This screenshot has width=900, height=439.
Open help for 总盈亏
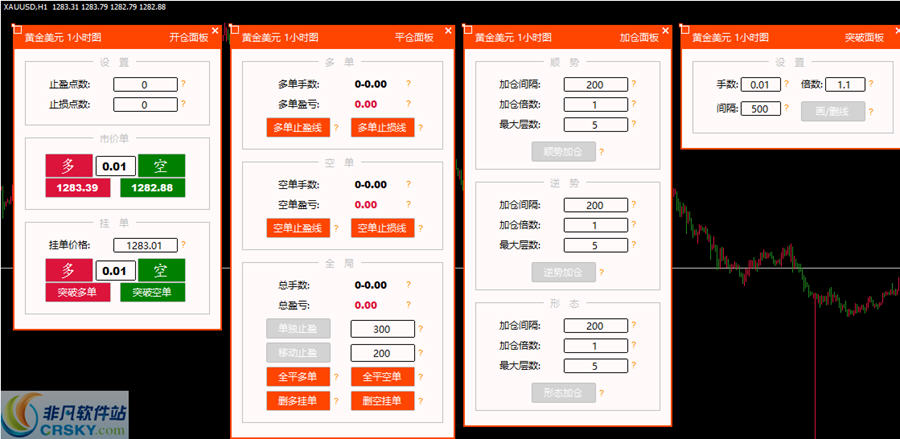pos(409,305)
